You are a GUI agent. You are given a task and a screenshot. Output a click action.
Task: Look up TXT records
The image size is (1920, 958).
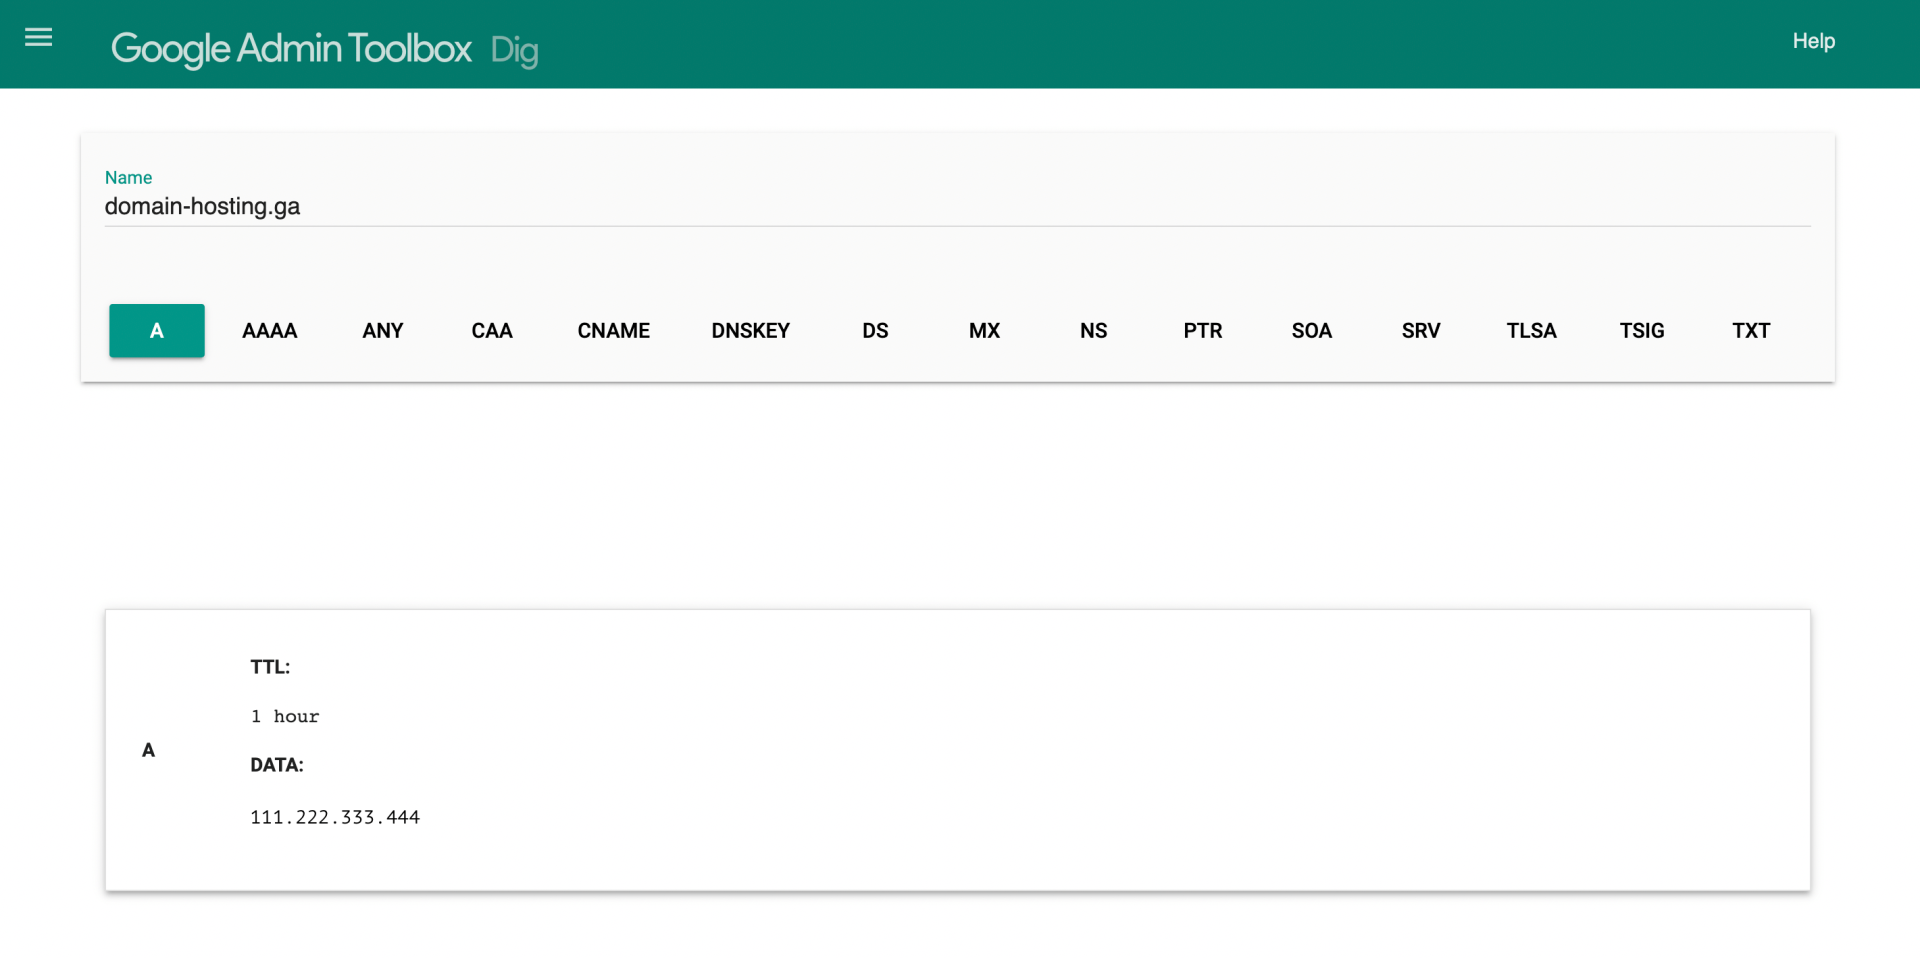(1750, 331)
